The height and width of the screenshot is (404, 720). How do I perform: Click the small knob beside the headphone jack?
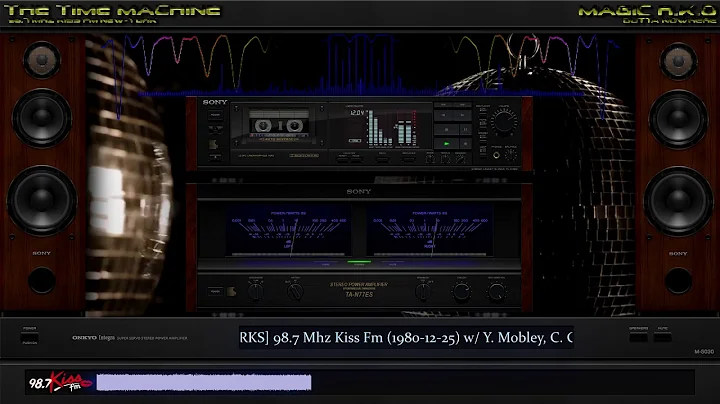(511, 155)
